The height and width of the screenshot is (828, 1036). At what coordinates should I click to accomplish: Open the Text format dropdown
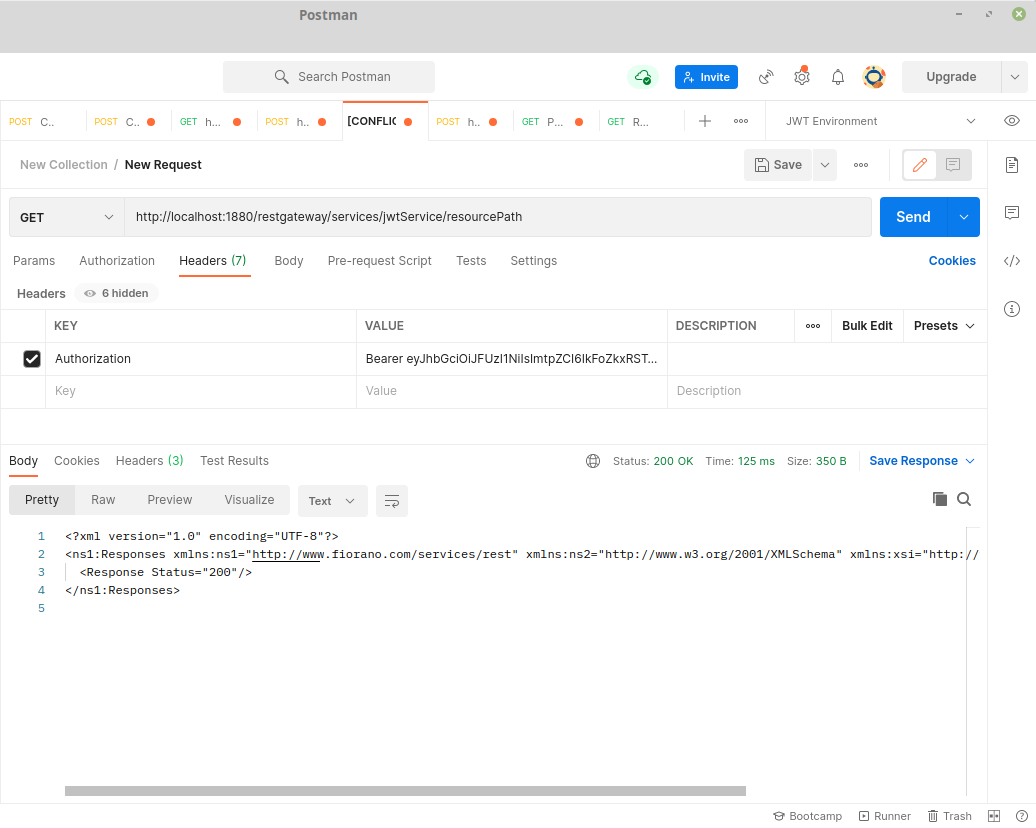332,501
